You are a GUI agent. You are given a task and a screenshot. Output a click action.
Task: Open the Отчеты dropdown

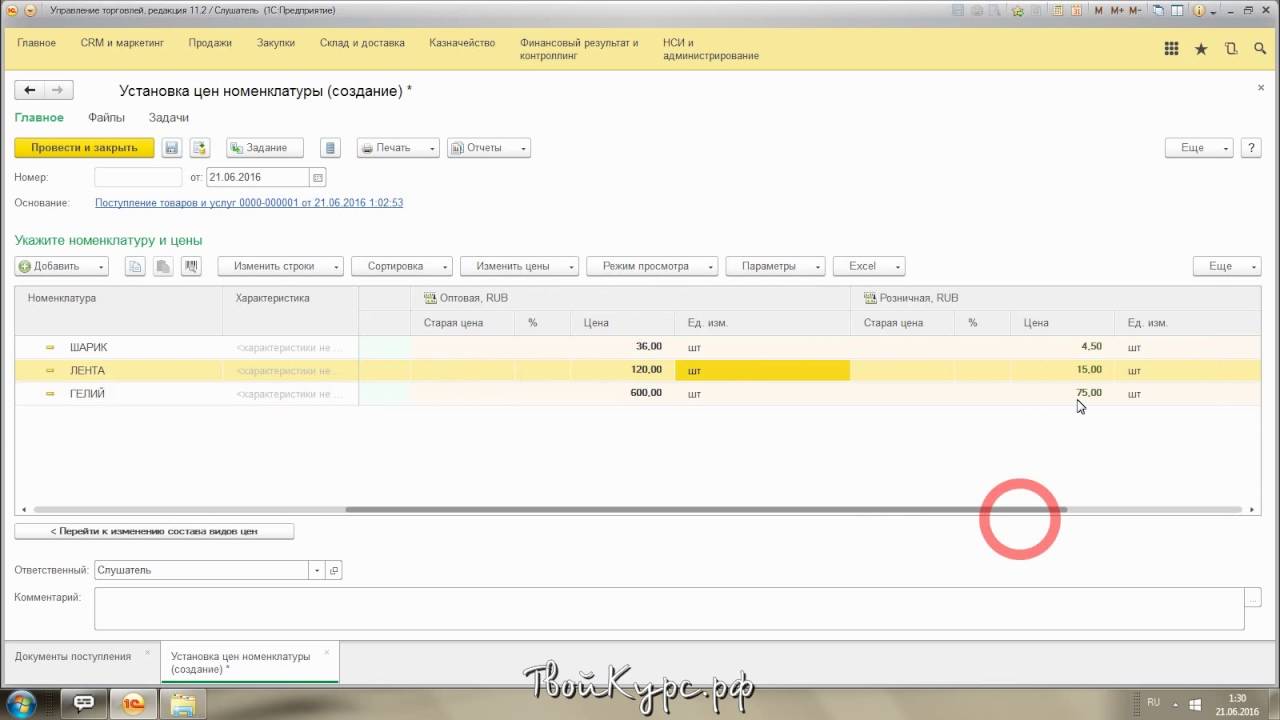(489, 148)
